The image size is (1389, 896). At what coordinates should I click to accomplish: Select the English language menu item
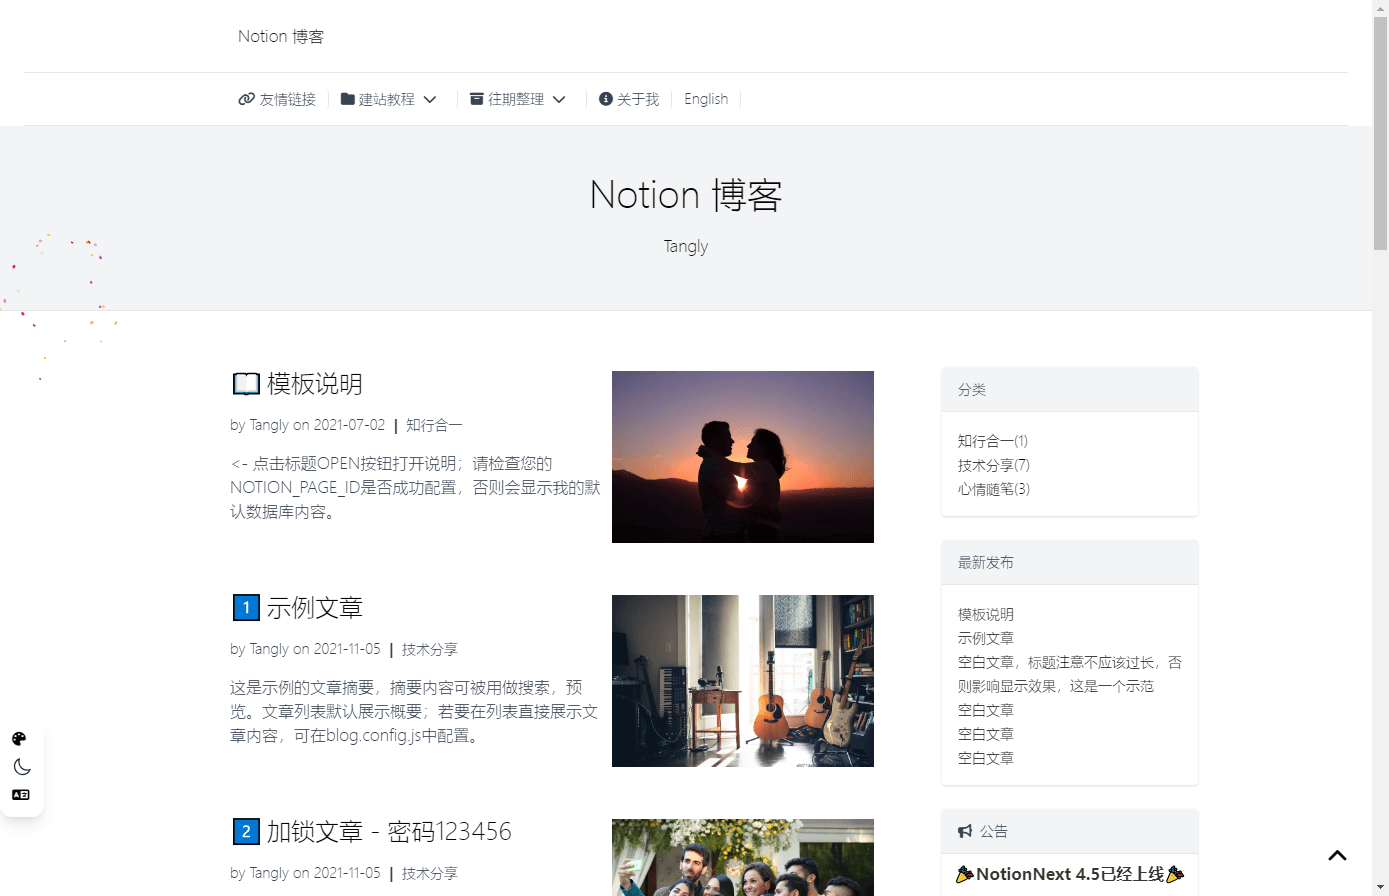tap(706, 98)
